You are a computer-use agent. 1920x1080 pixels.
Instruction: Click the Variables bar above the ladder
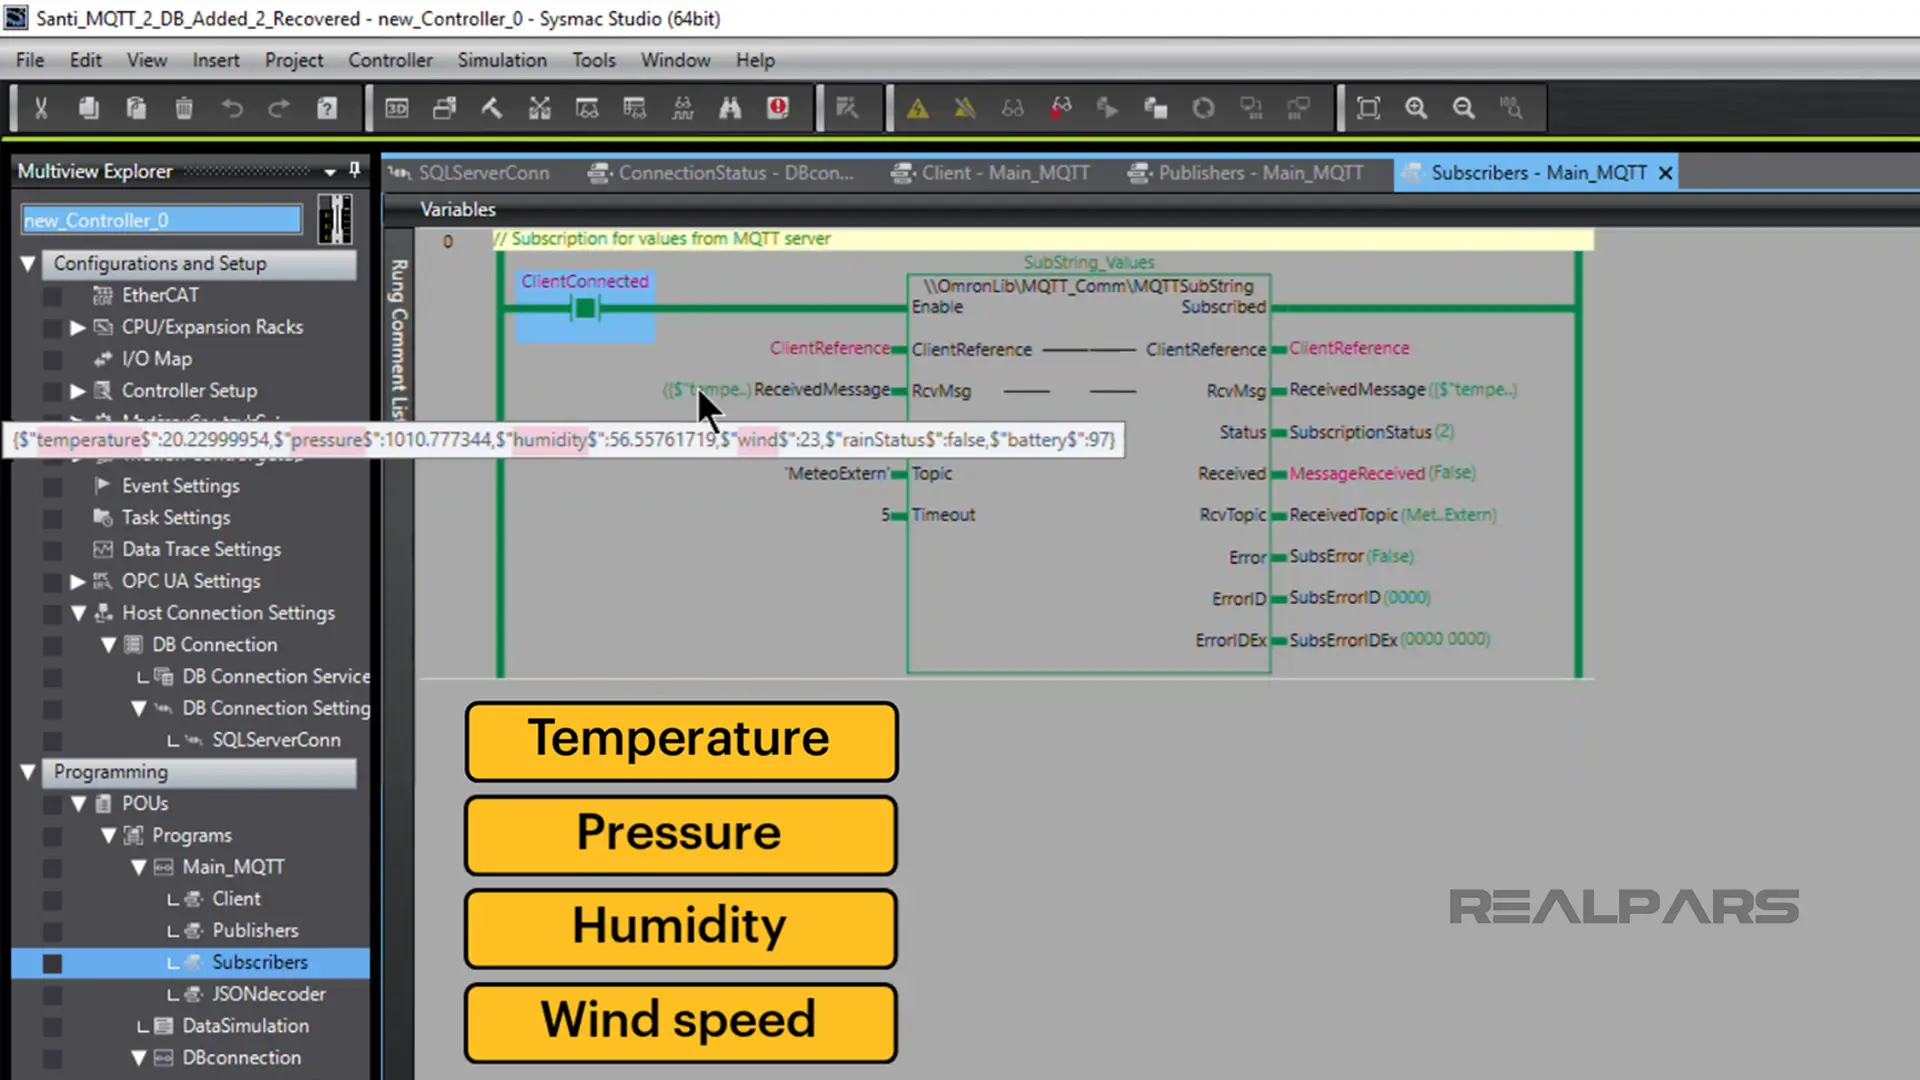(458, 209)
